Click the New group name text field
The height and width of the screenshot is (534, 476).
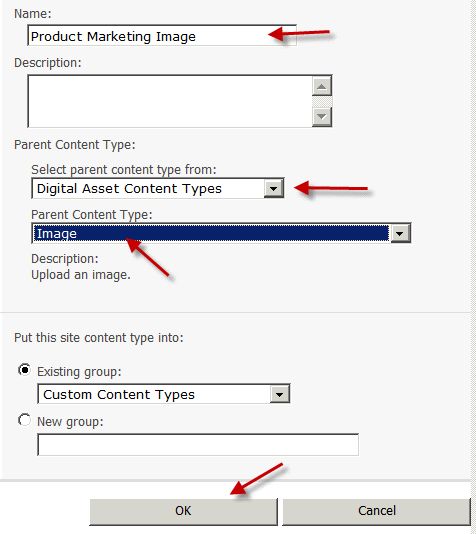198,444
